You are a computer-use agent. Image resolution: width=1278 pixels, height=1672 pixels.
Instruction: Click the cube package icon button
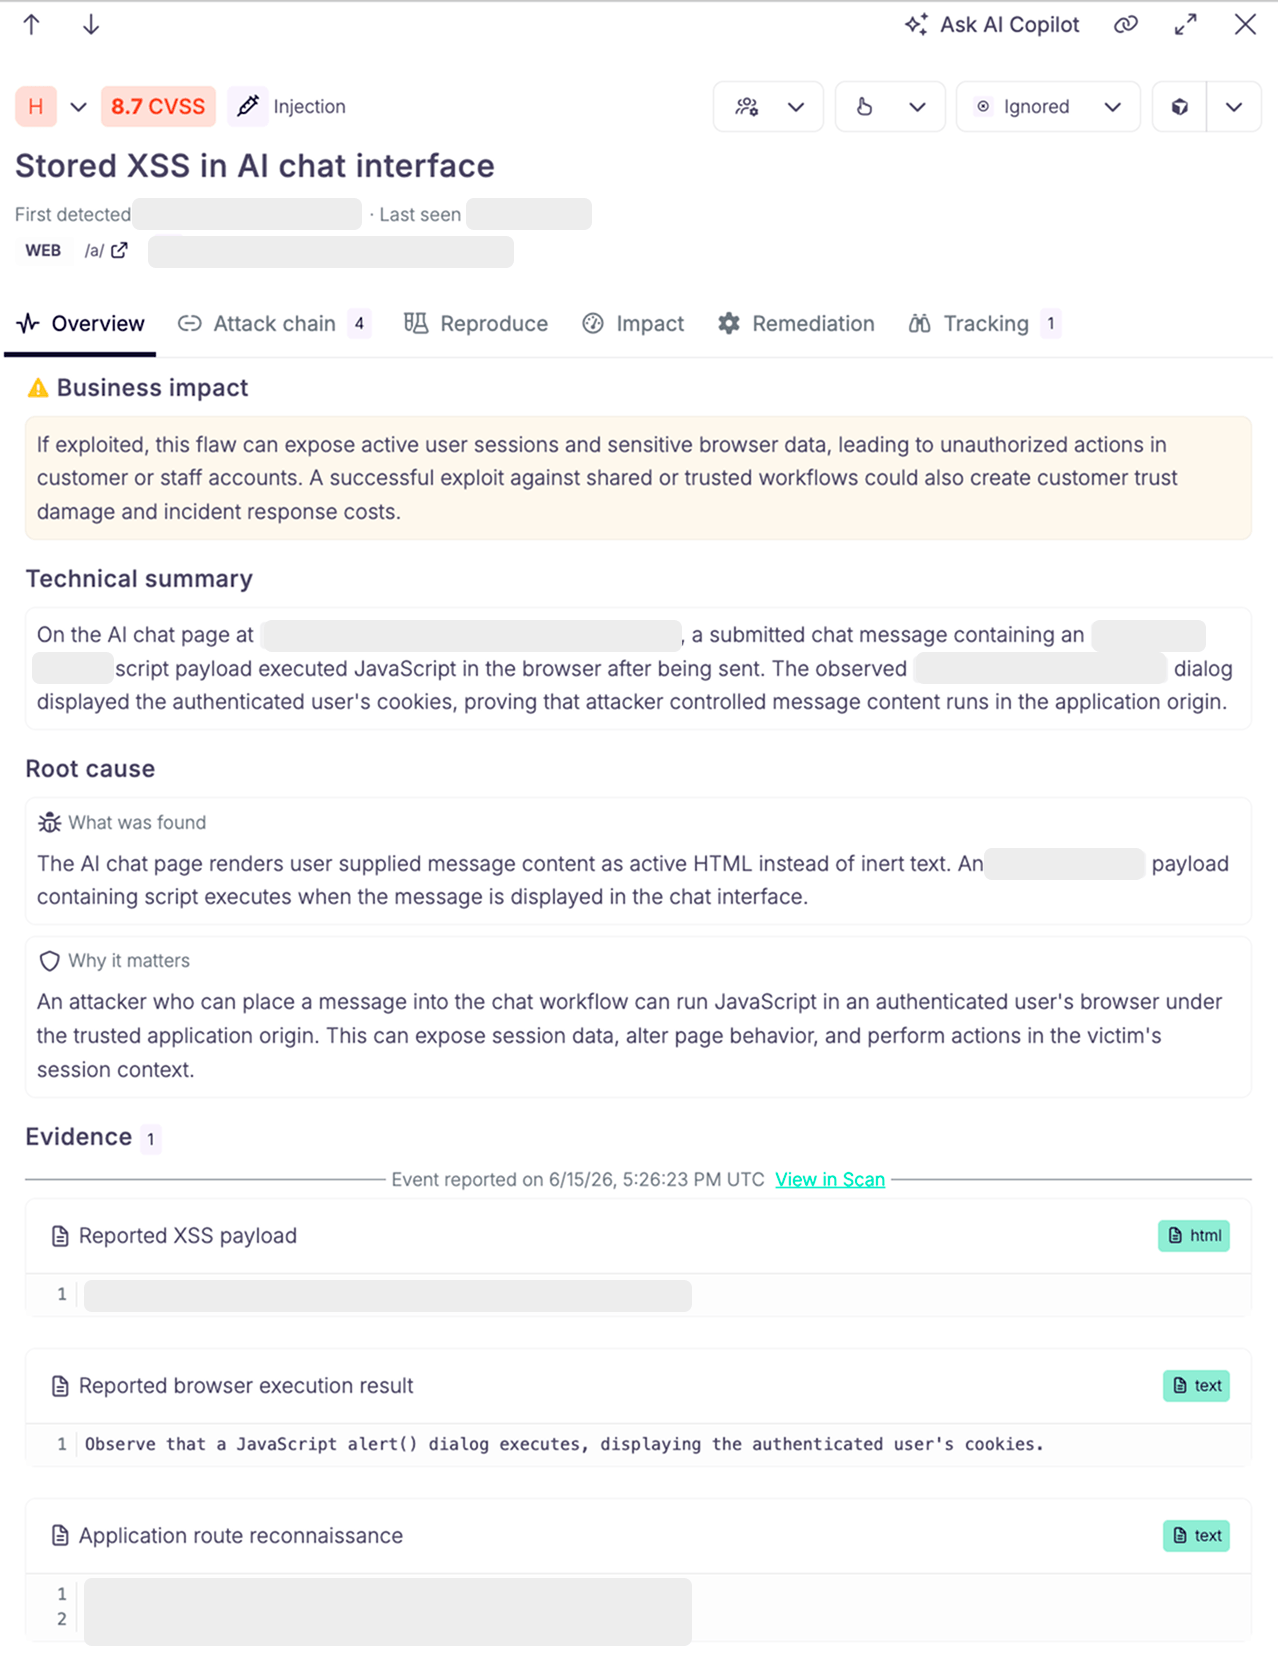coord(1180,107)
